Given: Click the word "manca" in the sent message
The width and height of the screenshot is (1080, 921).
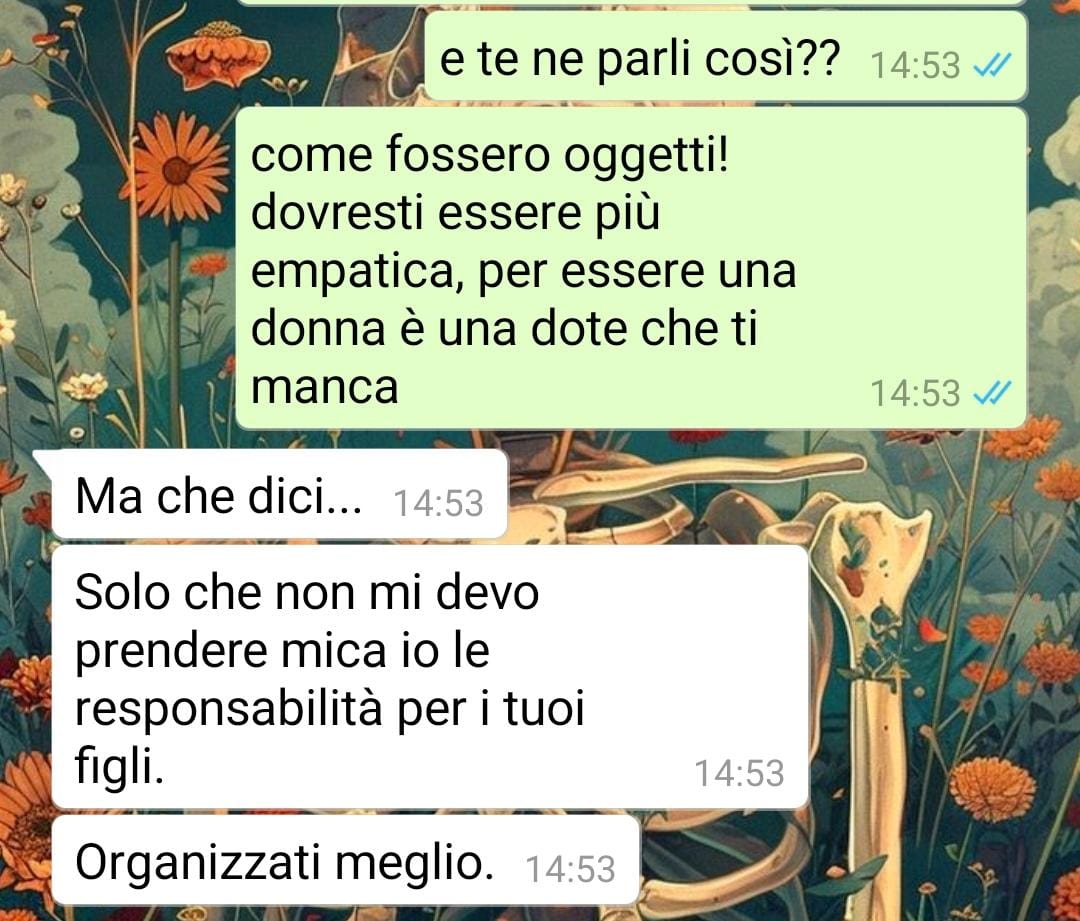Looking at the screenshot, I should 324,386.
